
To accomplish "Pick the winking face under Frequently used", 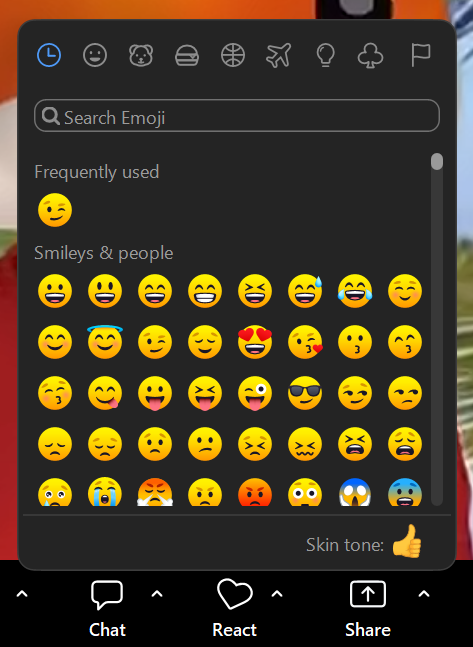I will pos(54,210).
